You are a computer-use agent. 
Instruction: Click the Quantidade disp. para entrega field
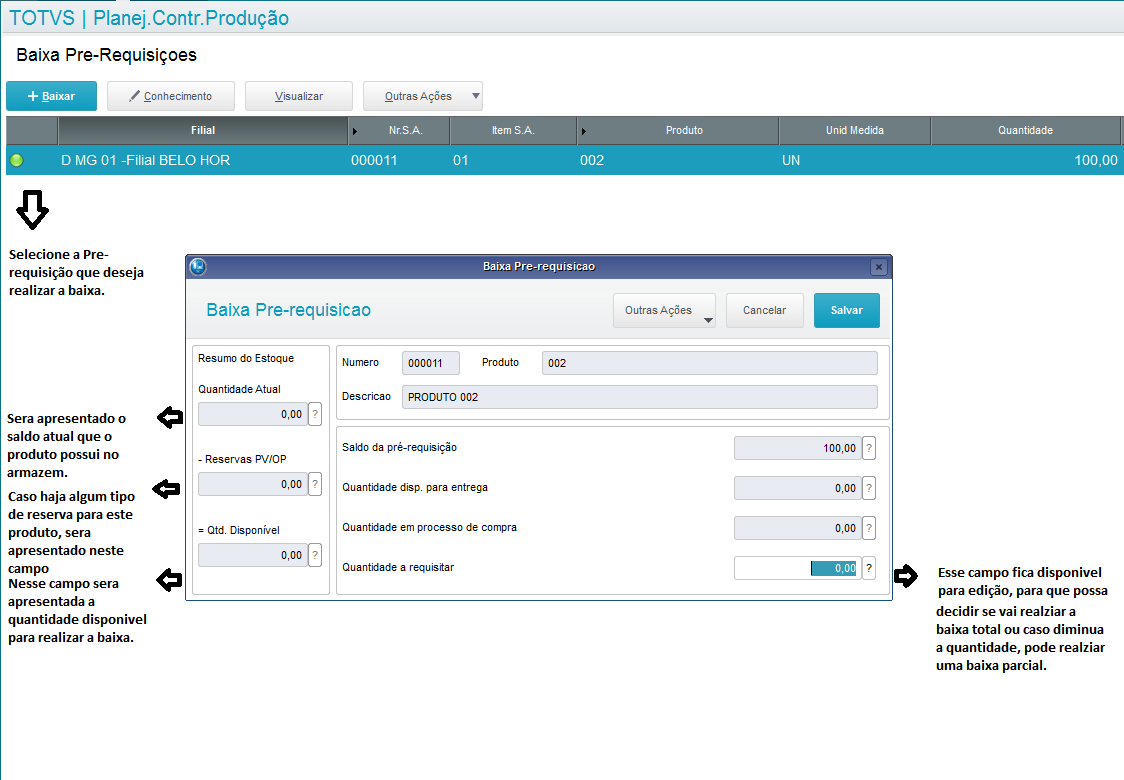797,488
